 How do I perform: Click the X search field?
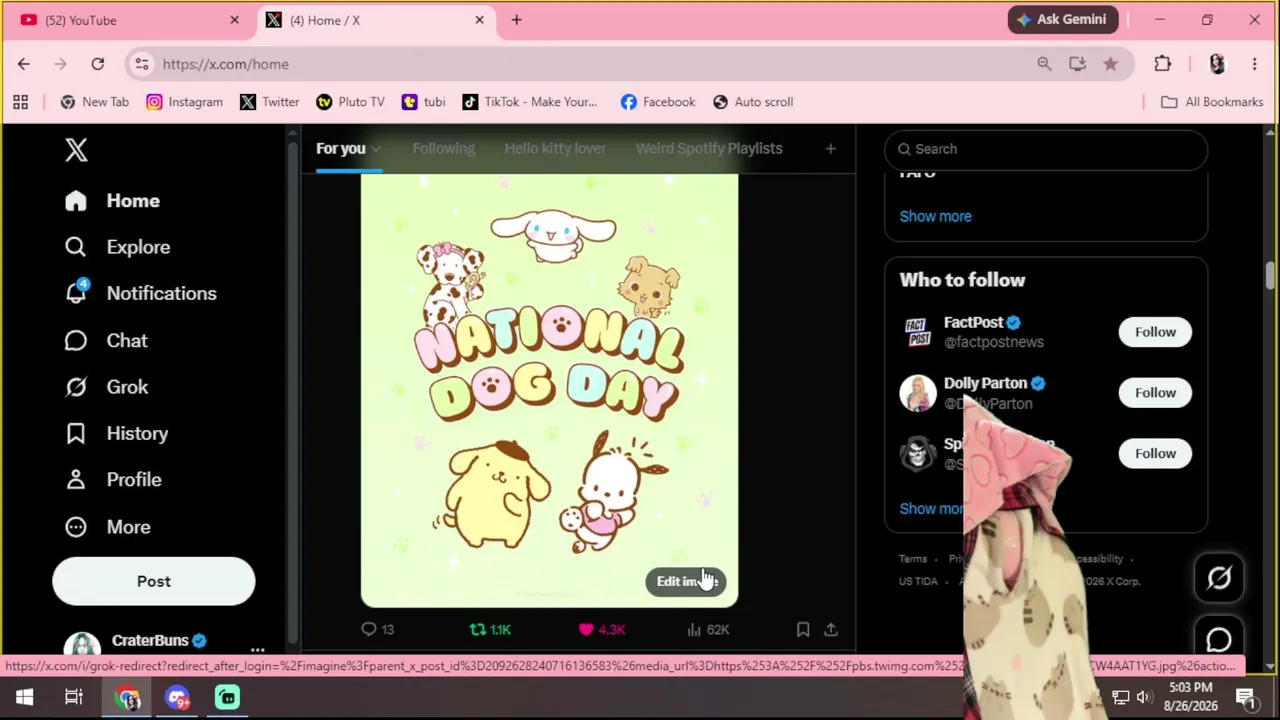pos(1046,149)
